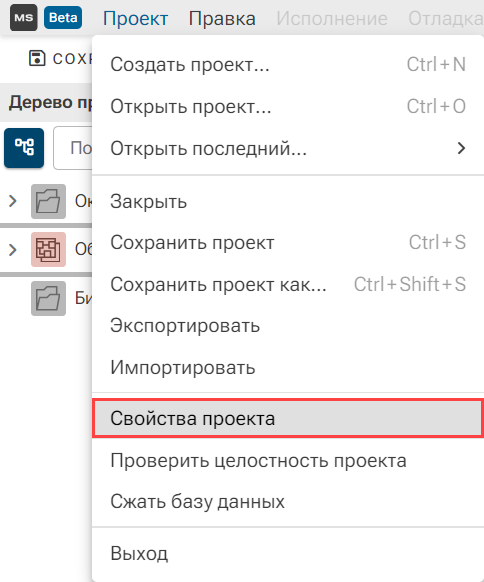Click the MS application logo icon
The image size is (484, 582).
[x=24, y=17]
